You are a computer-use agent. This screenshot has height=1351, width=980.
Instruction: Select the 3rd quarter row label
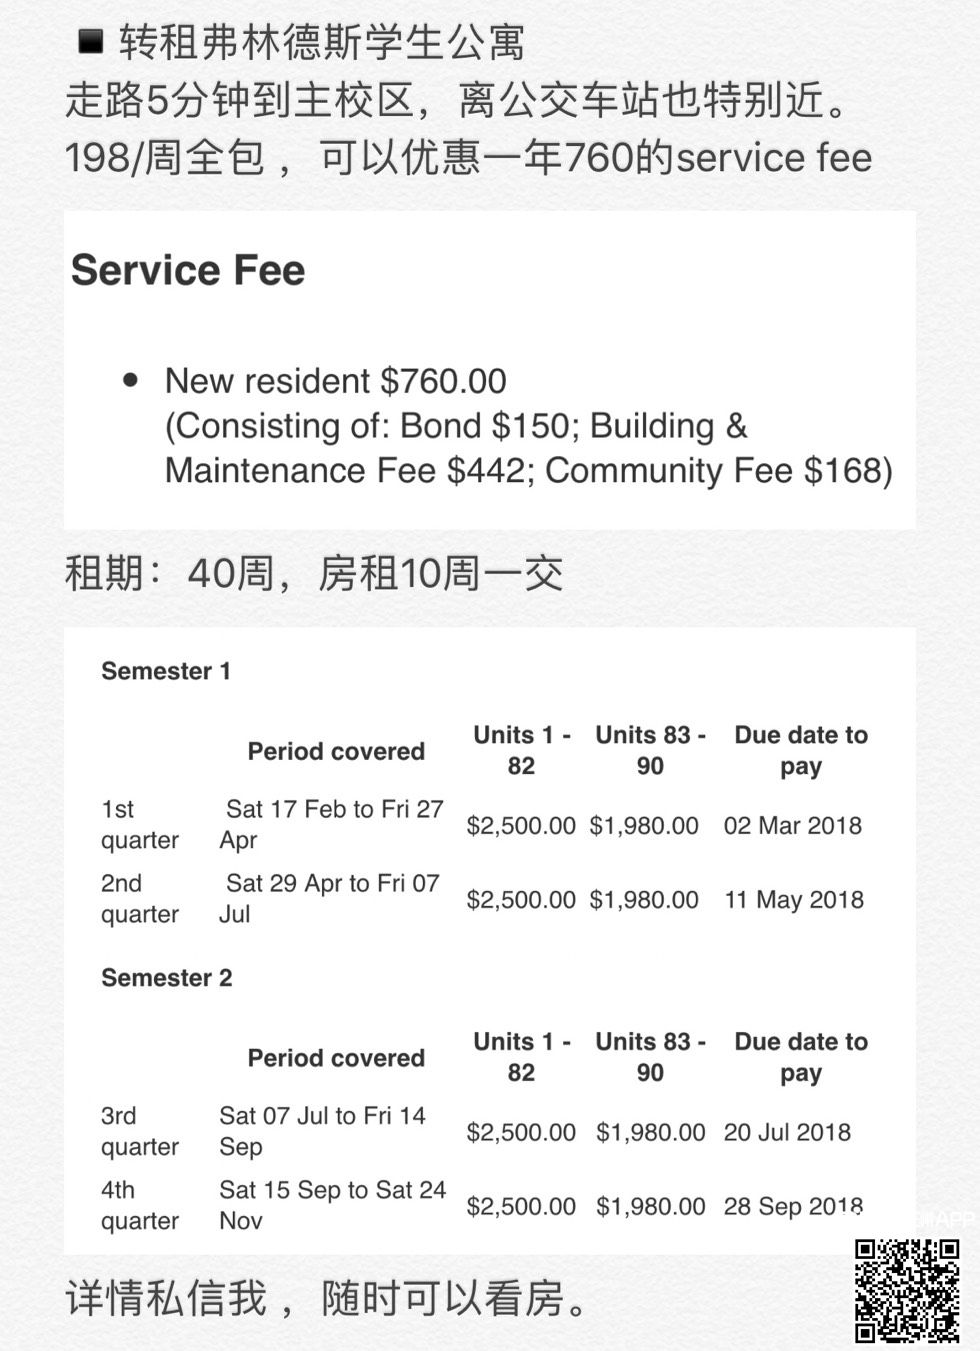[x=139, y=1131]
